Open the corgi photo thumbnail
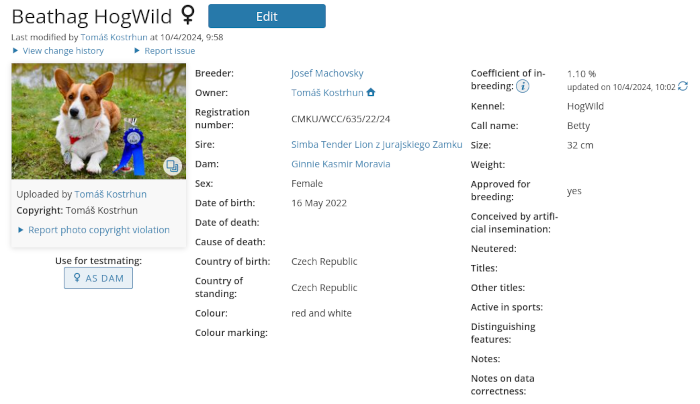The height and width of the screenshot is (404, 700). coord(99,121)
